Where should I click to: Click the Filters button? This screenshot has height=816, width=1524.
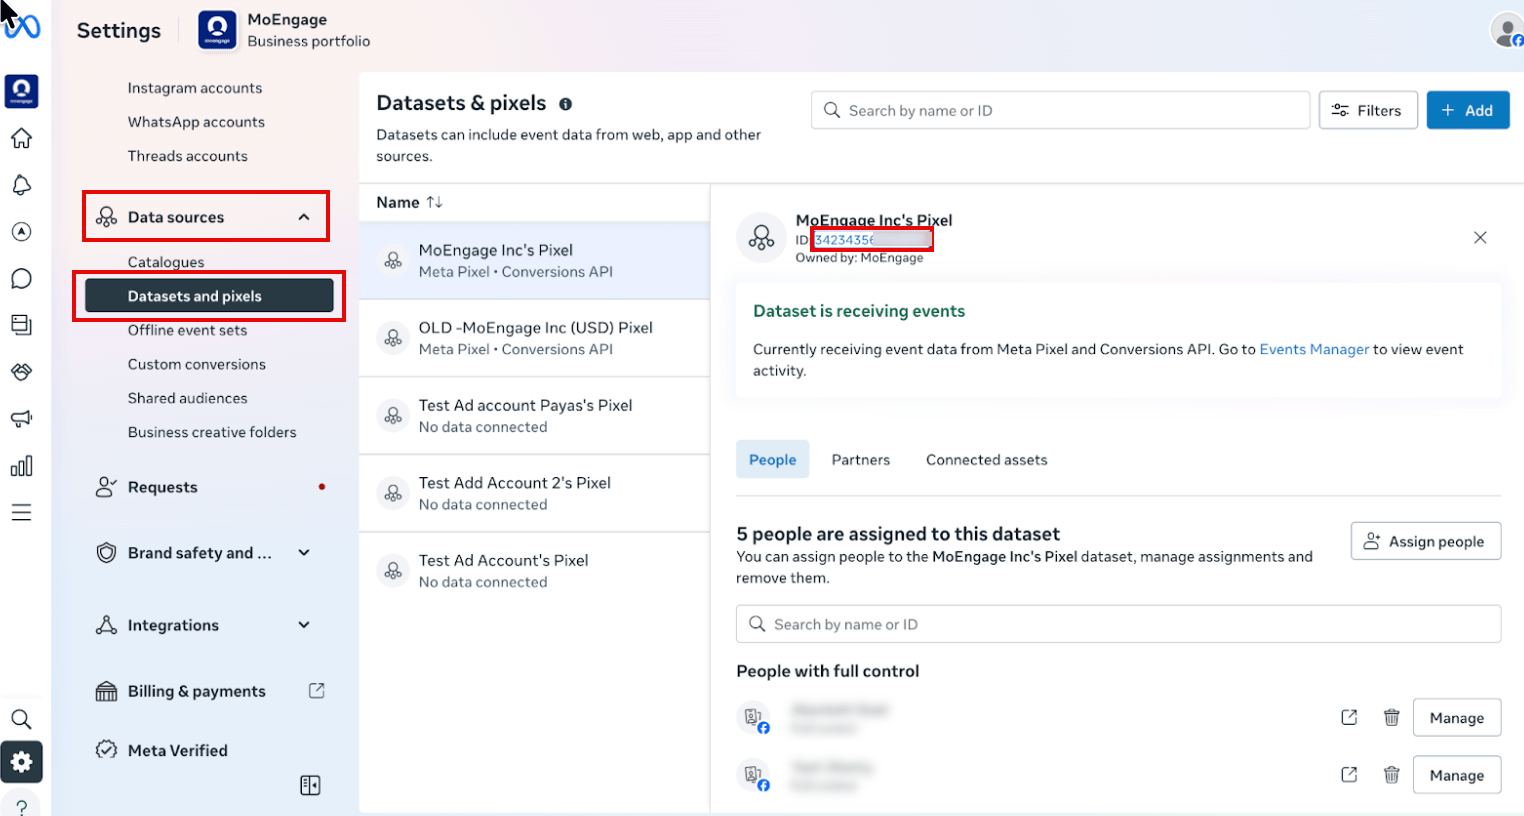[1368, 110]
